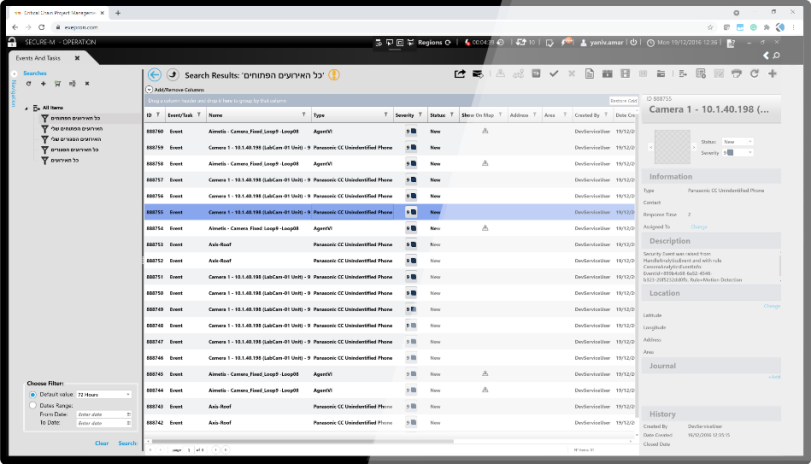Viewport: 811px width, 464px height.
Task: Open the ID column filter
Action: [158, 115]
